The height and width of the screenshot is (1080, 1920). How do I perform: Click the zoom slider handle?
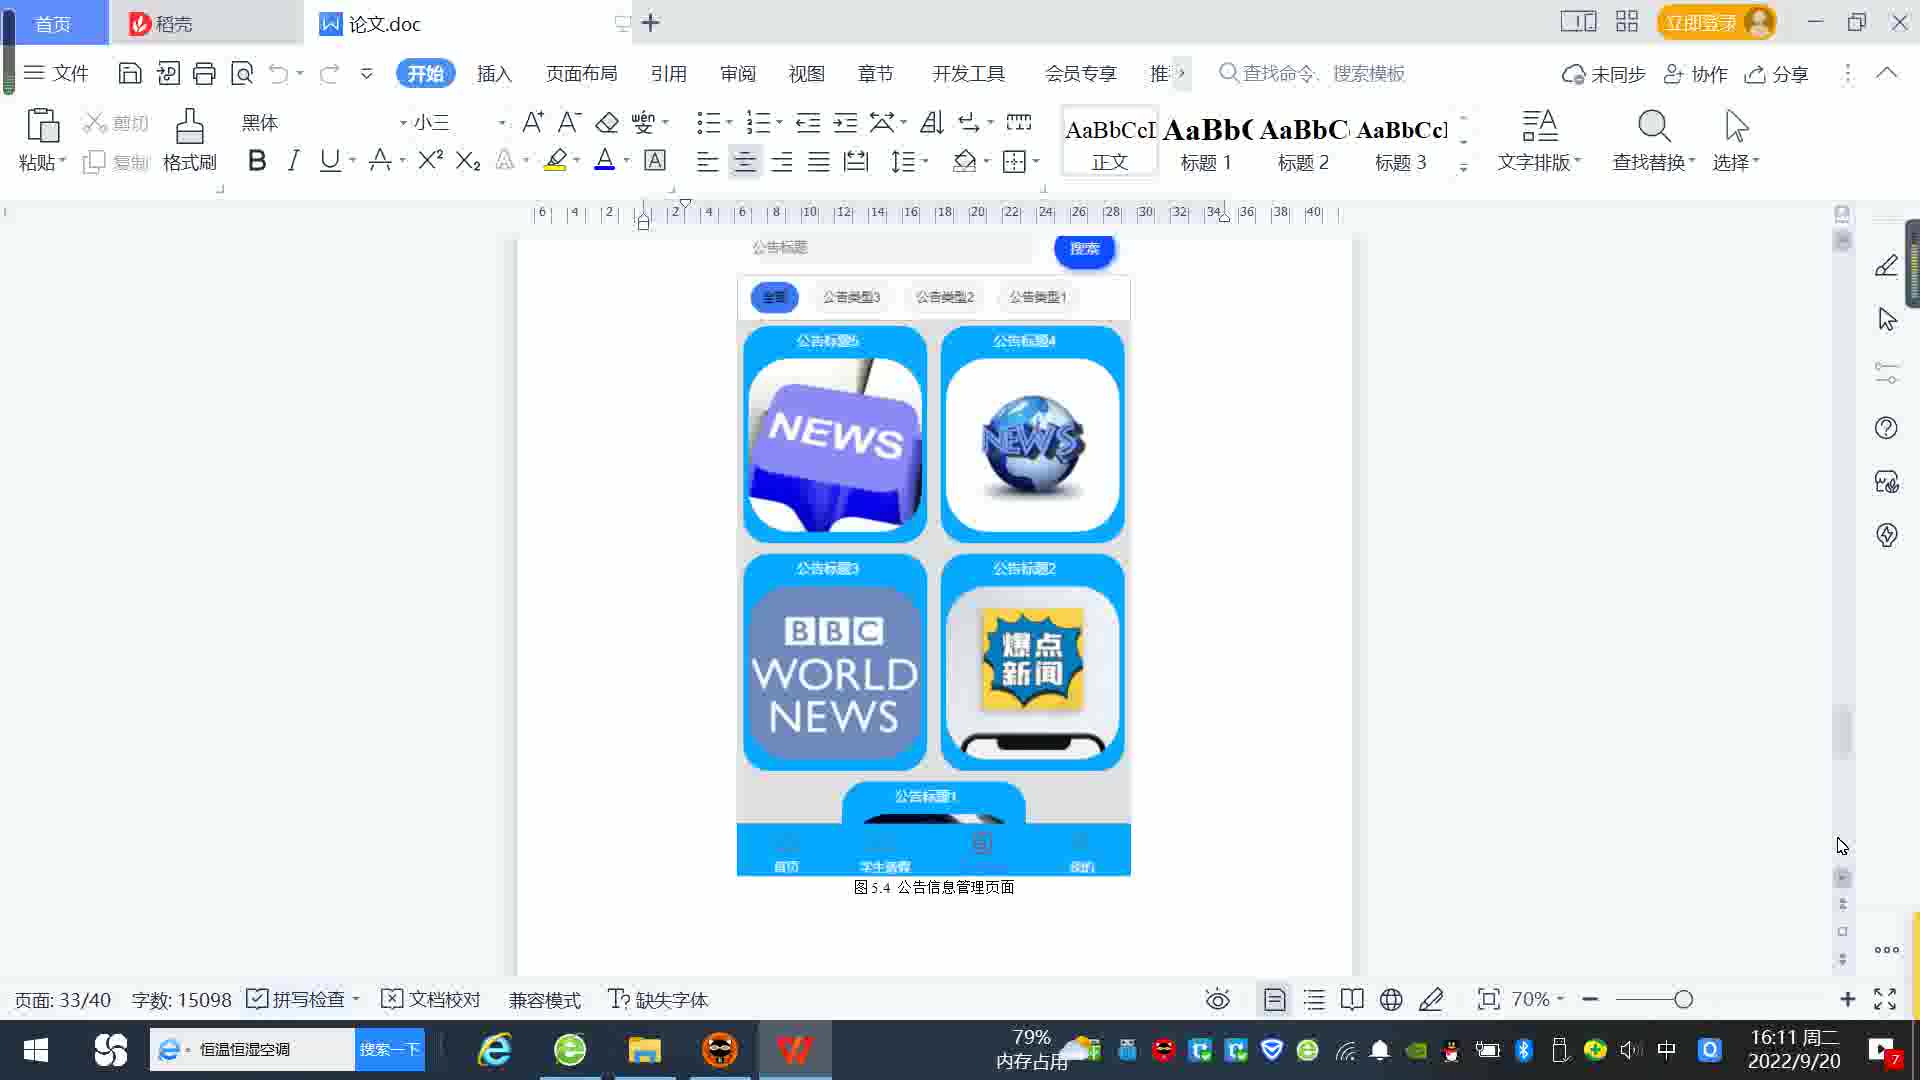pos(1683,999)
